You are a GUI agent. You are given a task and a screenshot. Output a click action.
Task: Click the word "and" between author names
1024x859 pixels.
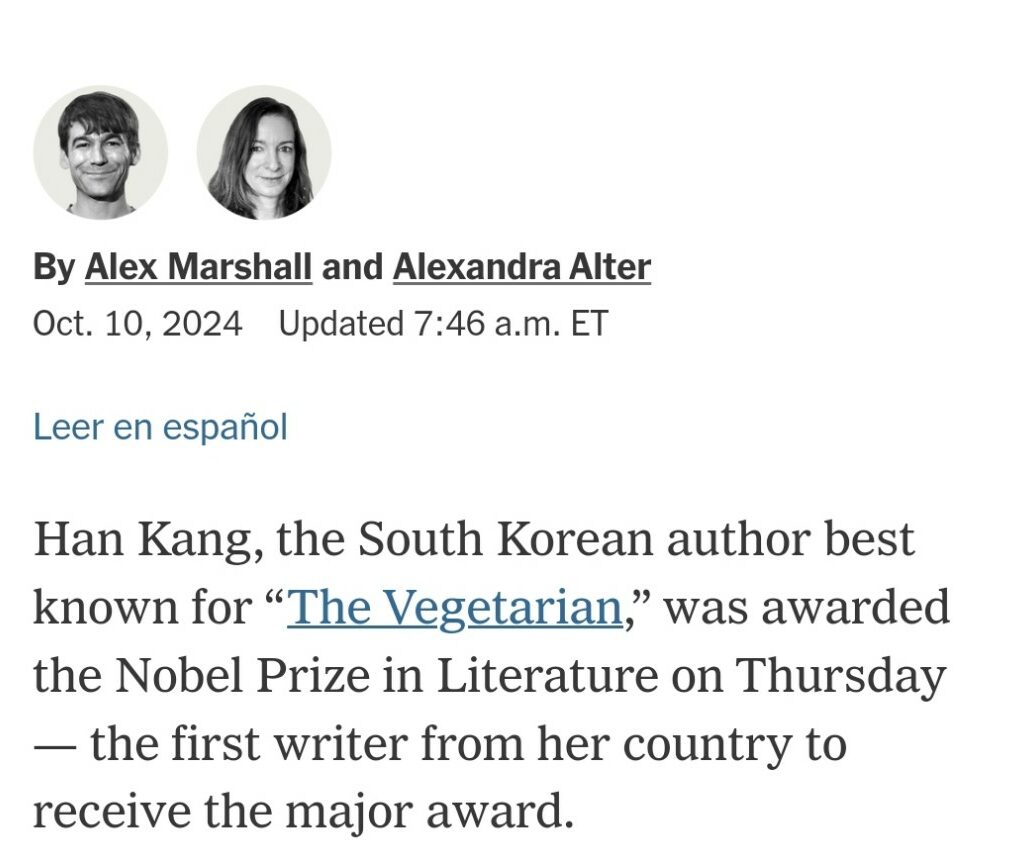353,267
